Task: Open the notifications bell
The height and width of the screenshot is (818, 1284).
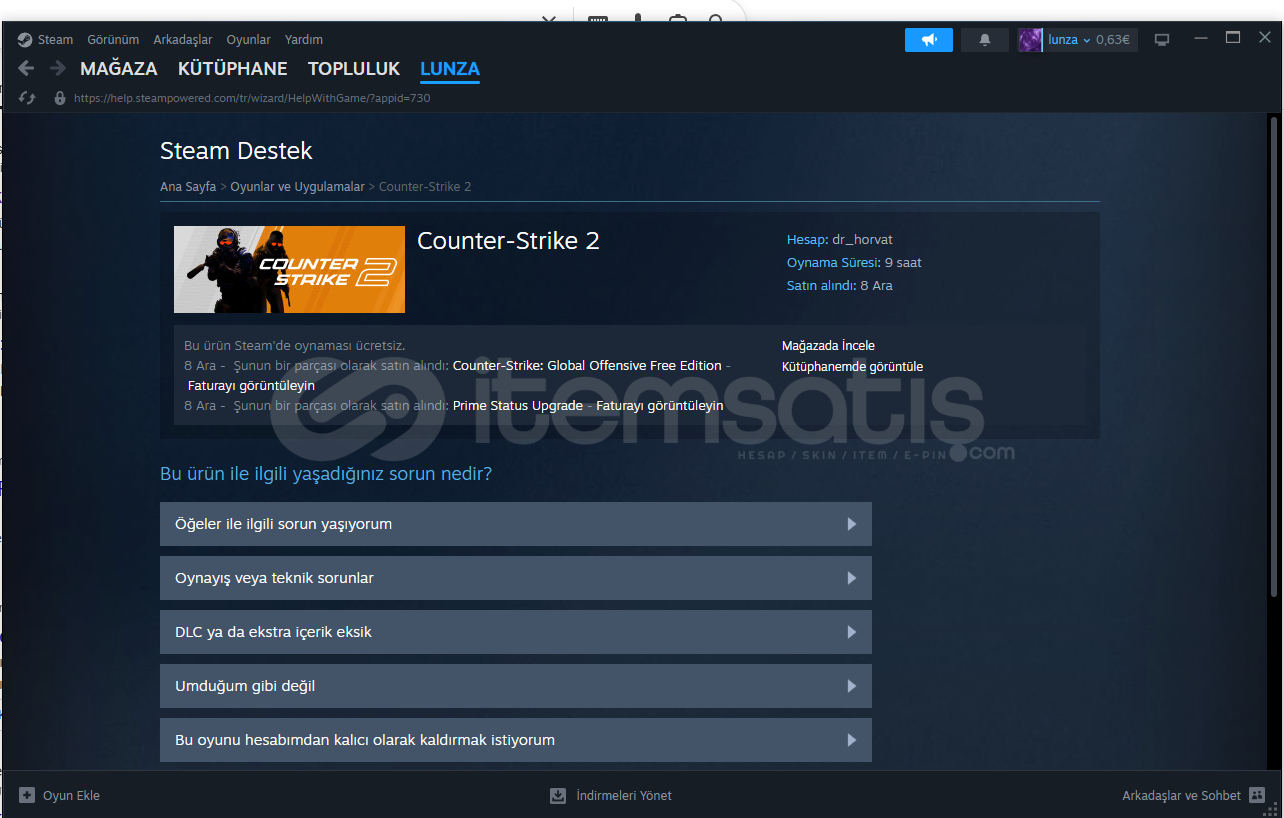Action: [x=985, y=40]
